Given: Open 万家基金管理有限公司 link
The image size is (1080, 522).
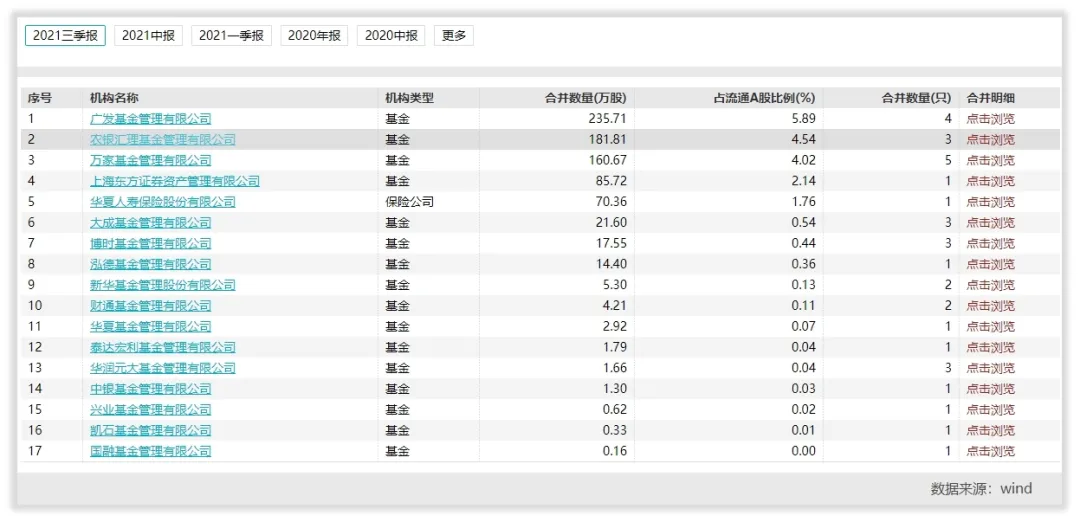Looking at the screenshot, I should 151,160.
